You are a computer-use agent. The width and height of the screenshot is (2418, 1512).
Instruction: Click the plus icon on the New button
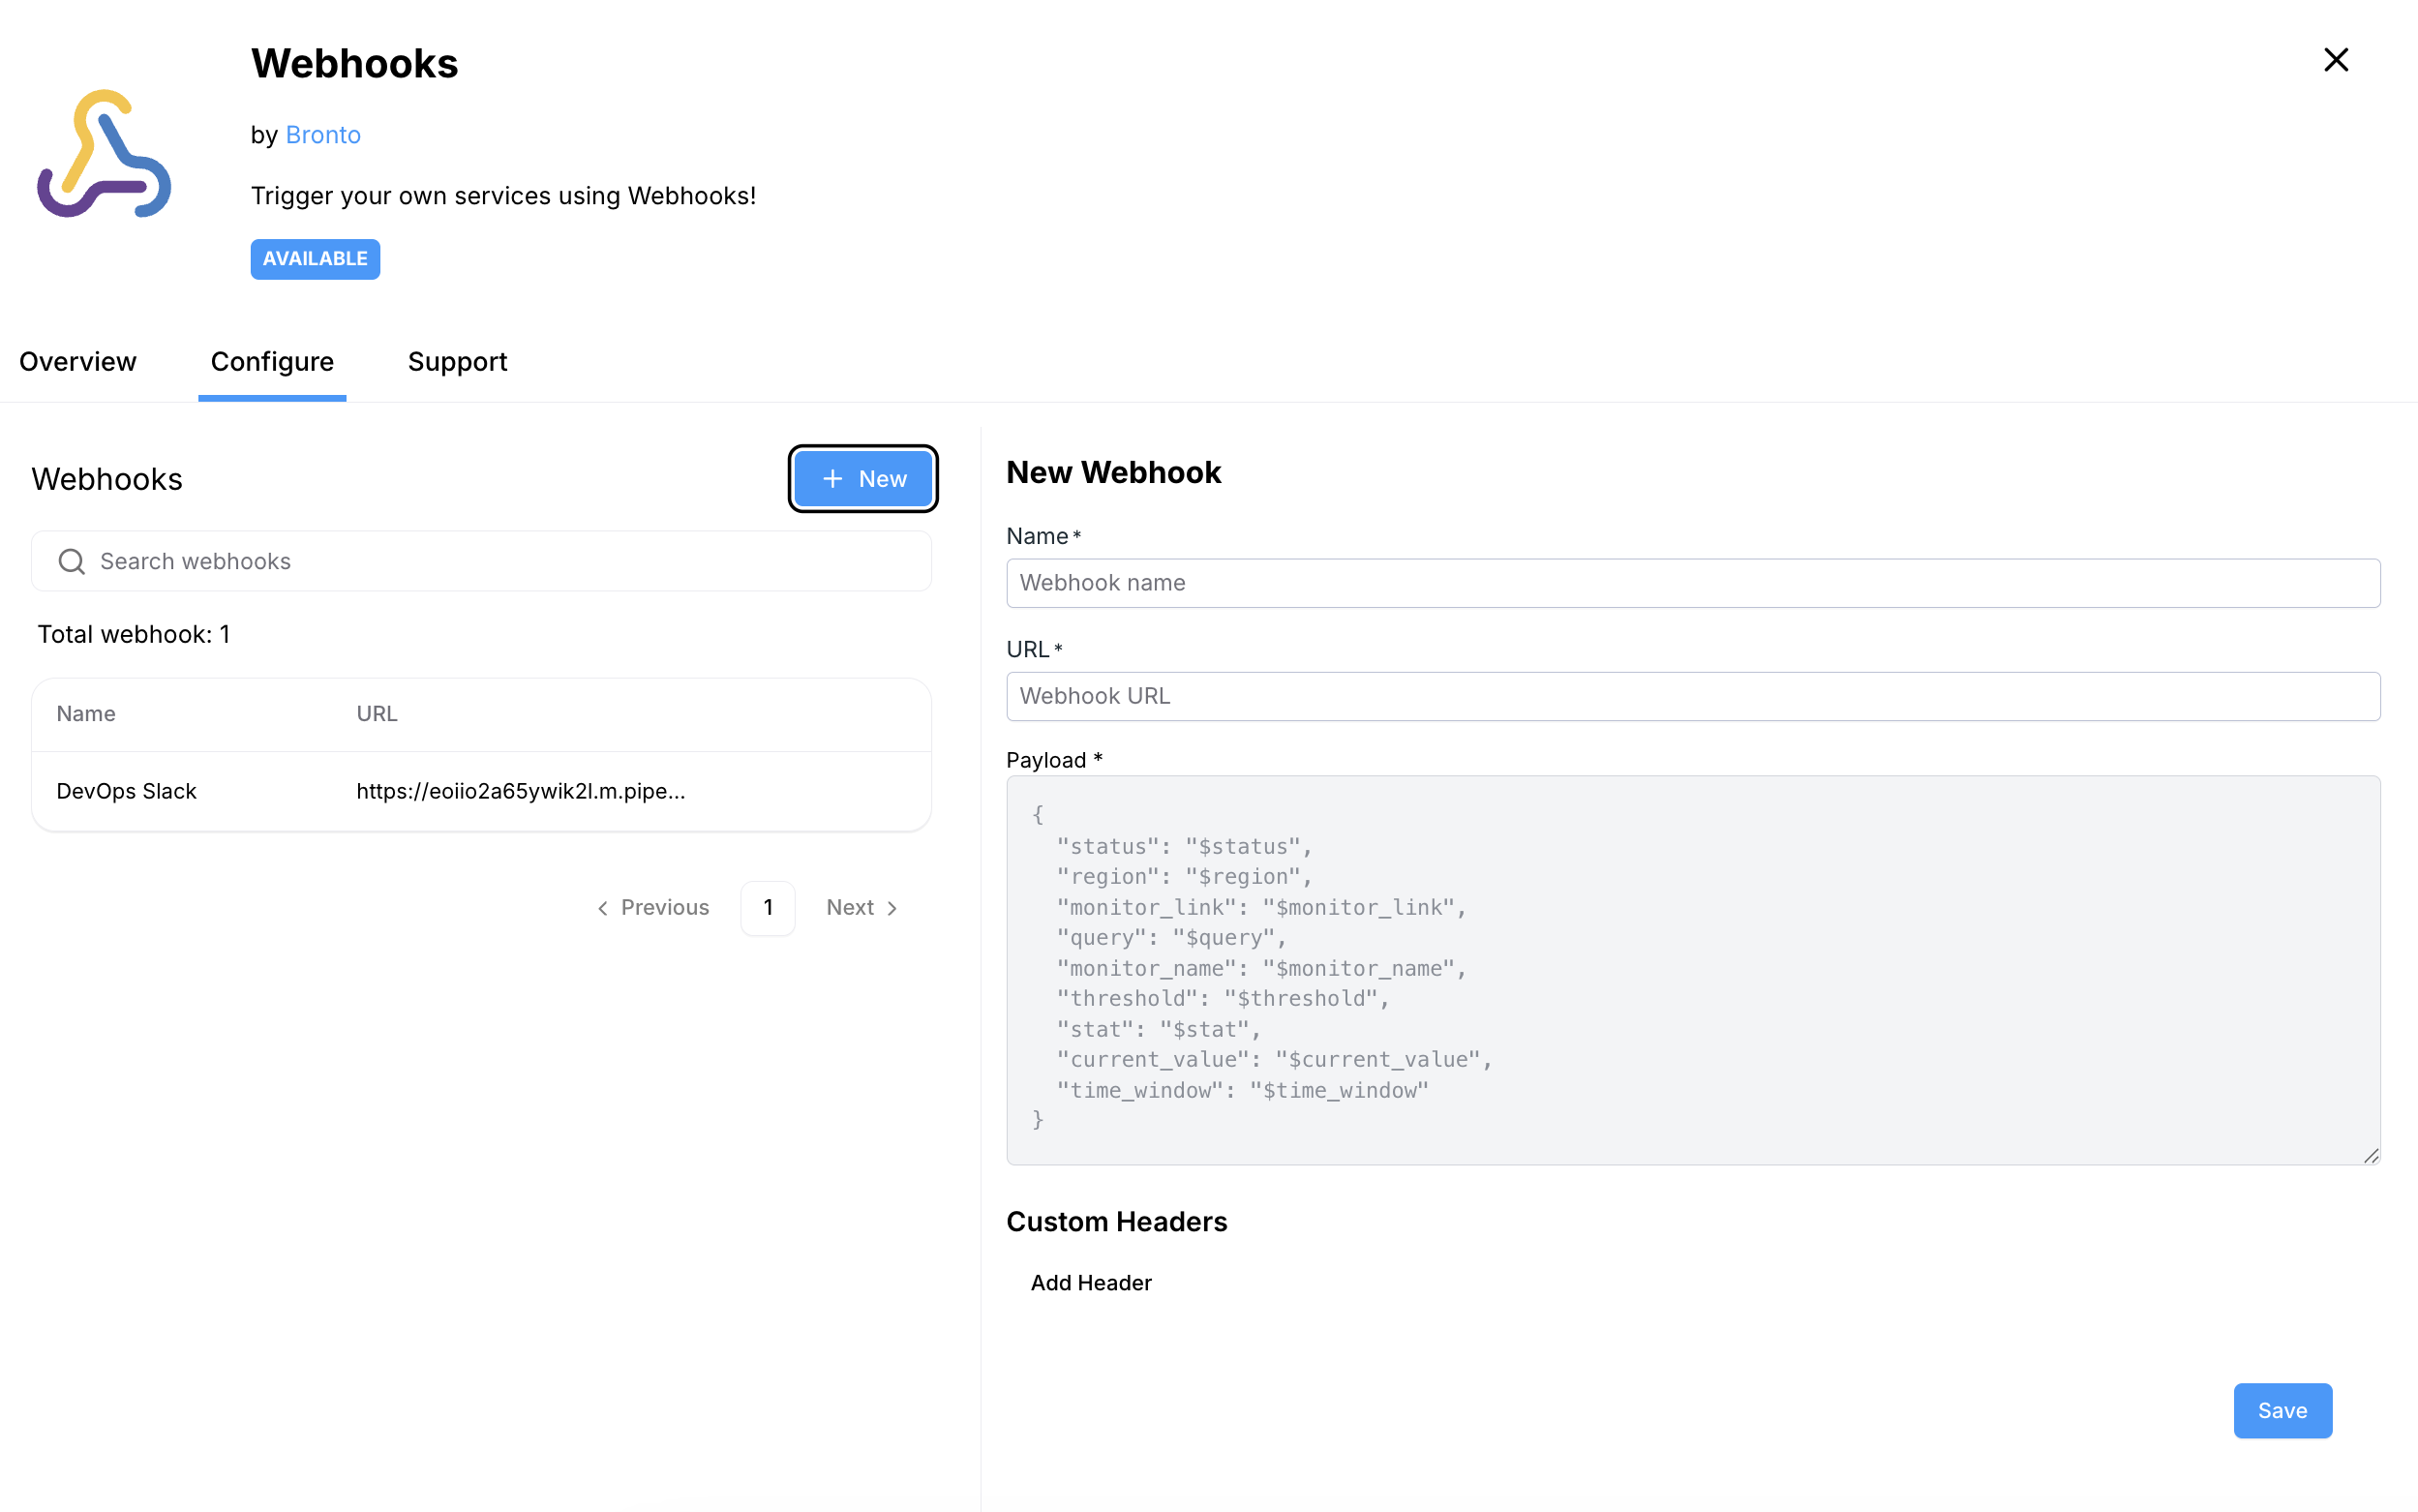tap(832, 478)
